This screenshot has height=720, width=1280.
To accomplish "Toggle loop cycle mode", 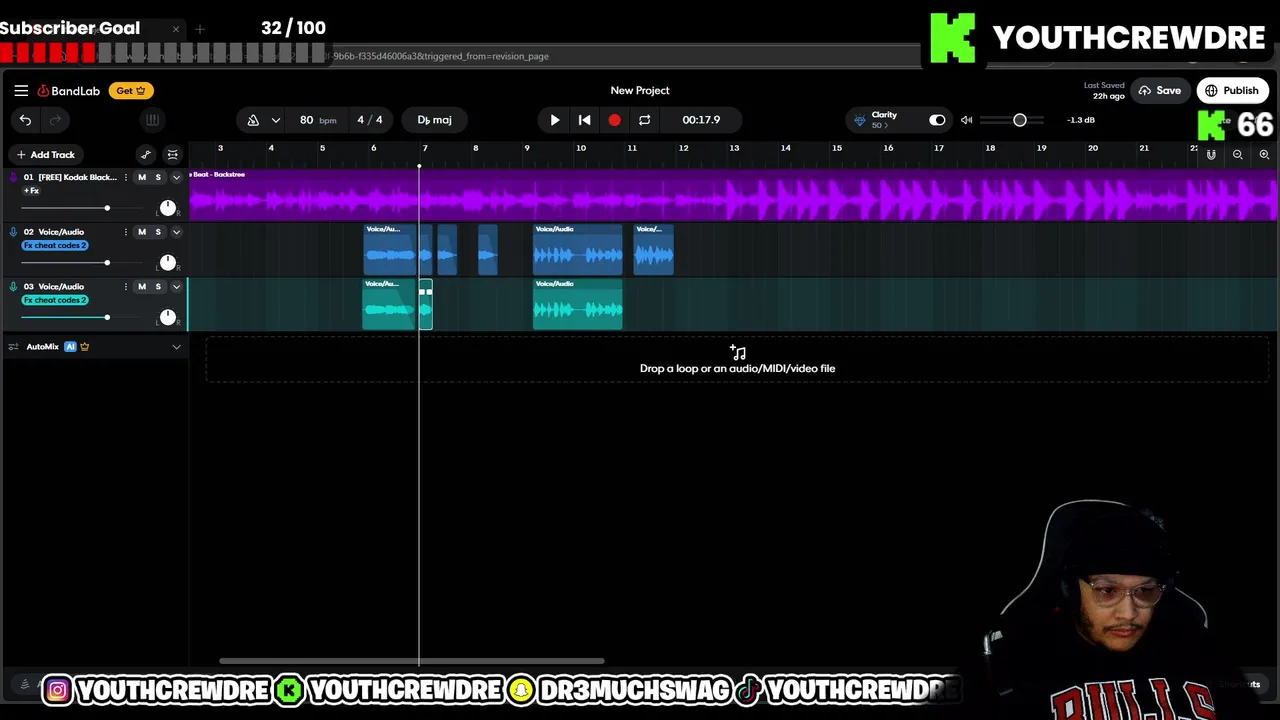I will [645, 120].
